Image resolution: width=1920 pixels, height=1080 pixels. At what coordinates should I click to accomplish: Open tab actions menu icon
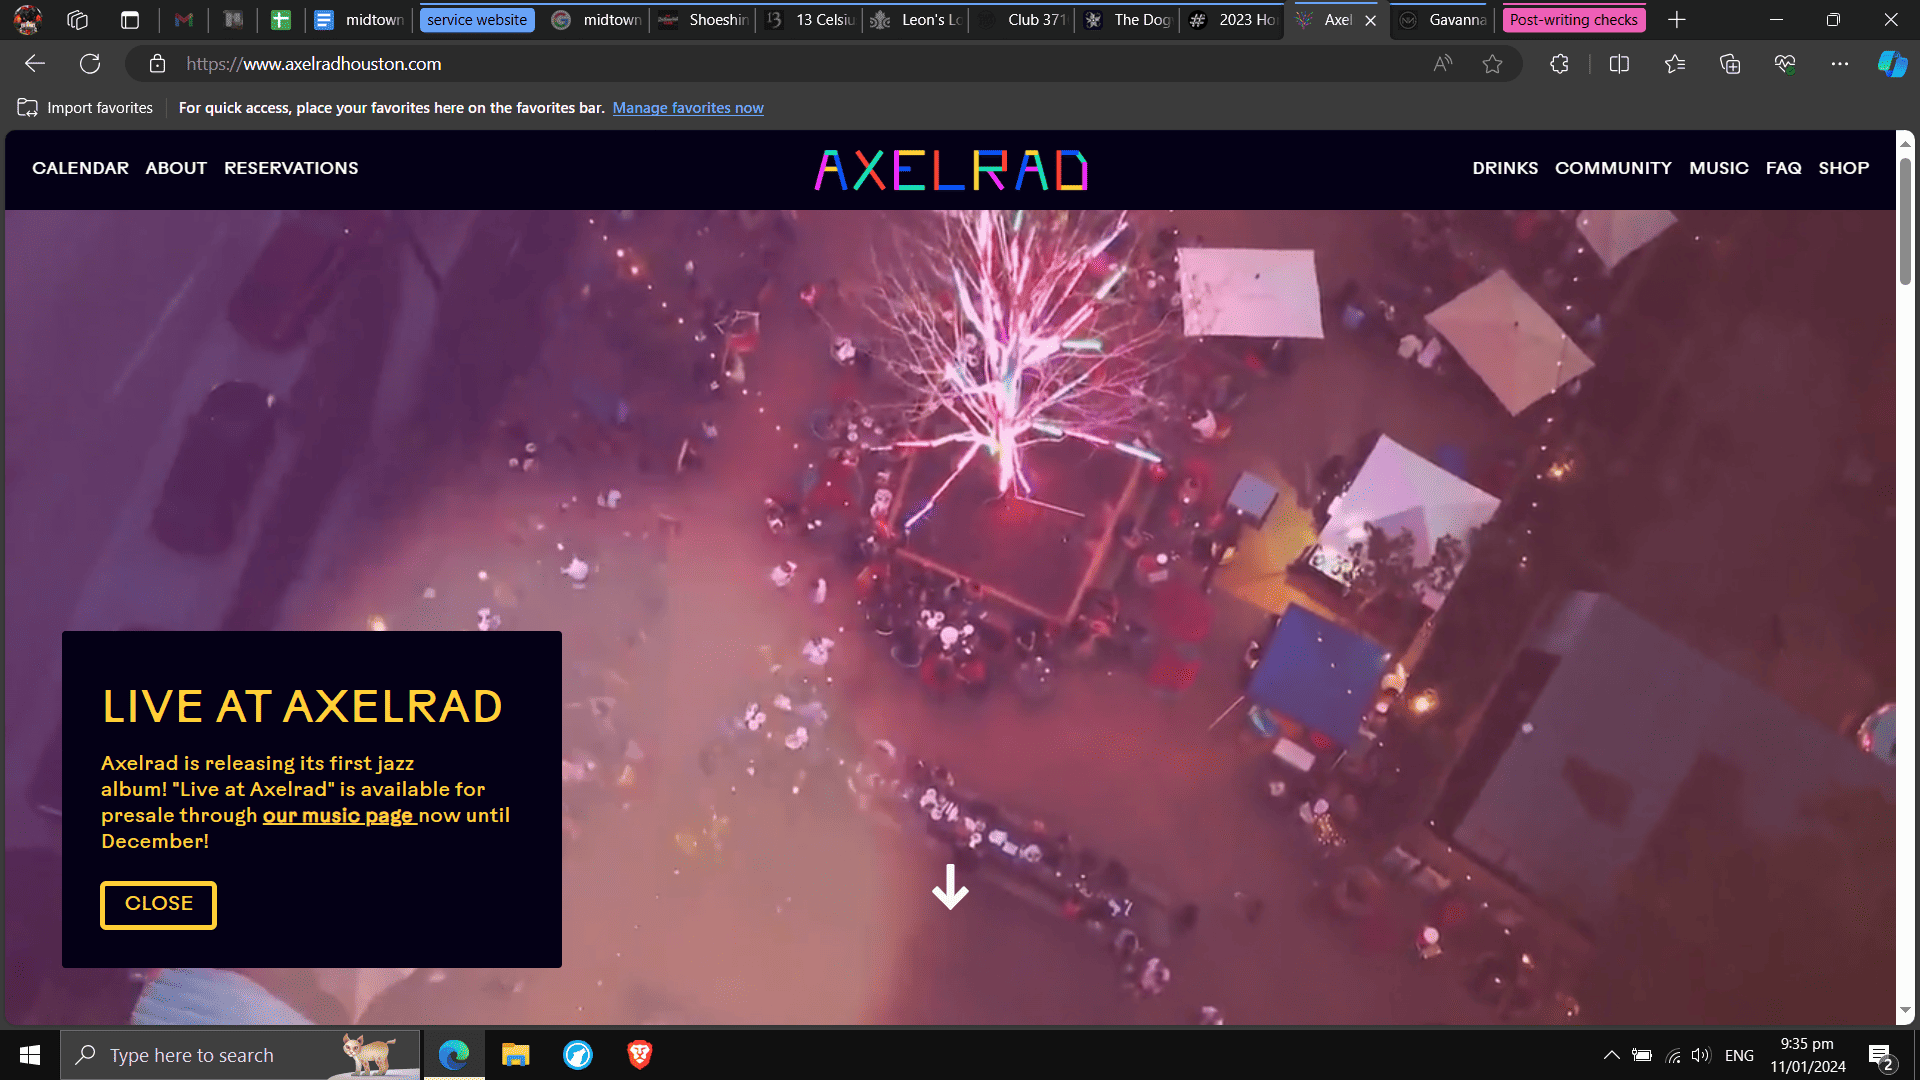click(129, 19)
